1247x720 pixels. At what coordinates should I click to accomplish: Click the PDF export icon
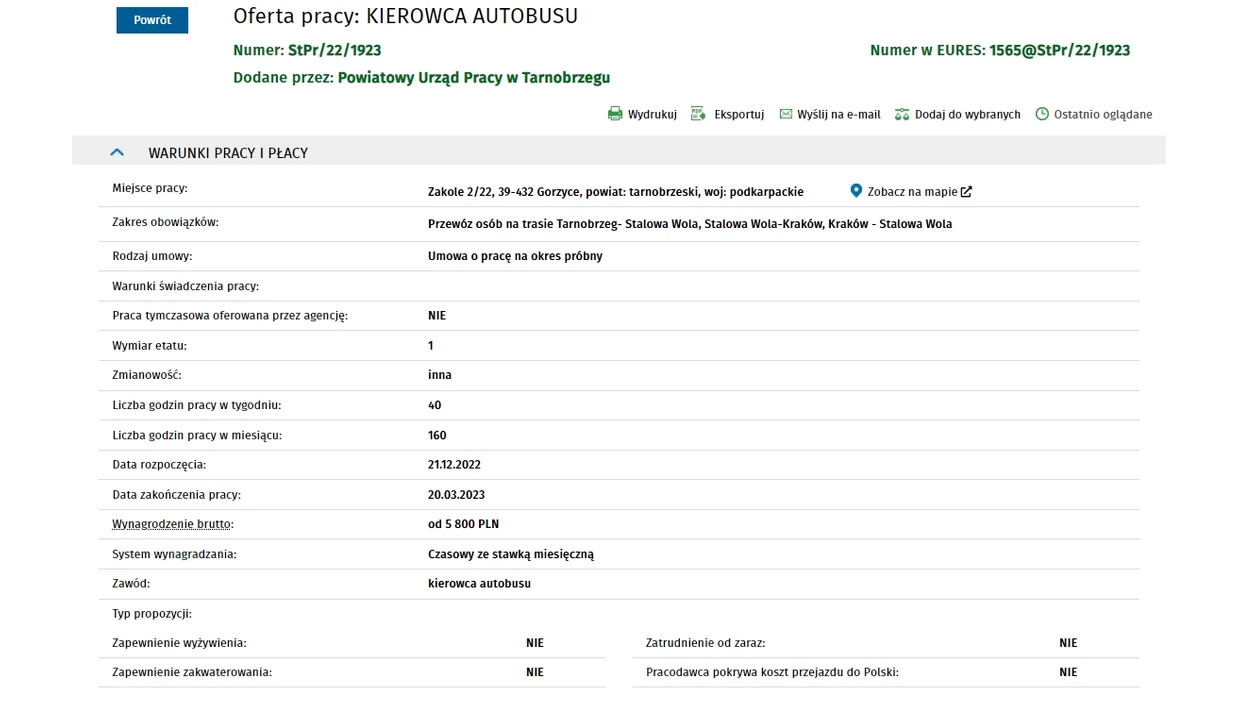[x=698, y=114]
